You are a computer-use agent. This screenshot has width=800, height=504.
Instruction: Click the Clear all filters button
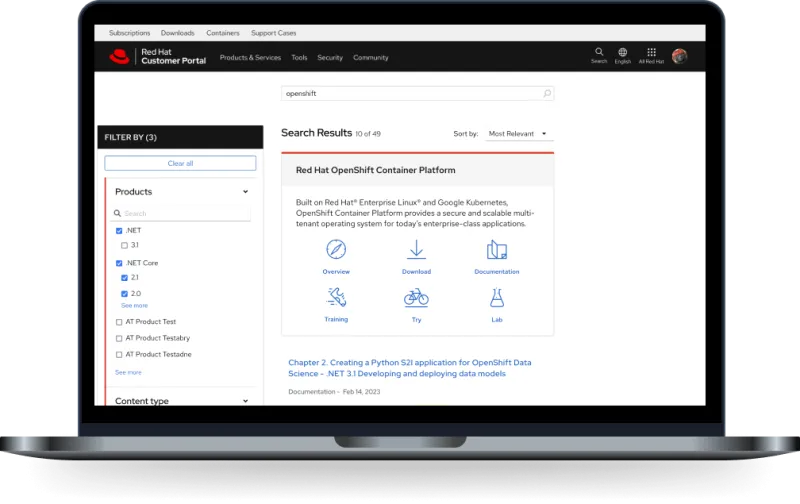tap(180, 163)
